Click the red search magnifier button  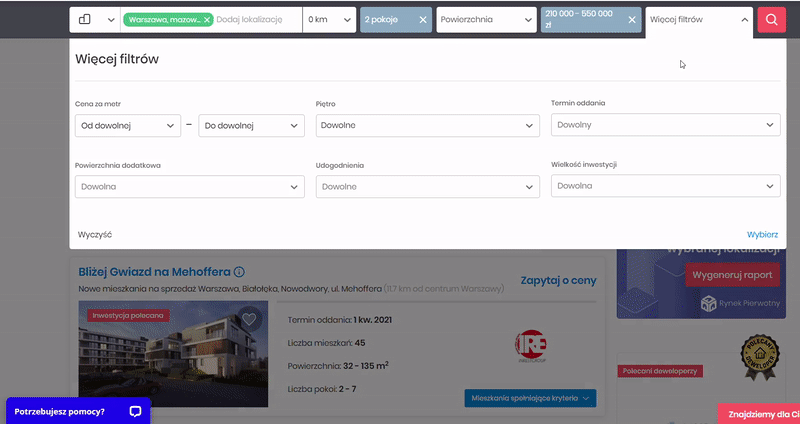(771, 20)
